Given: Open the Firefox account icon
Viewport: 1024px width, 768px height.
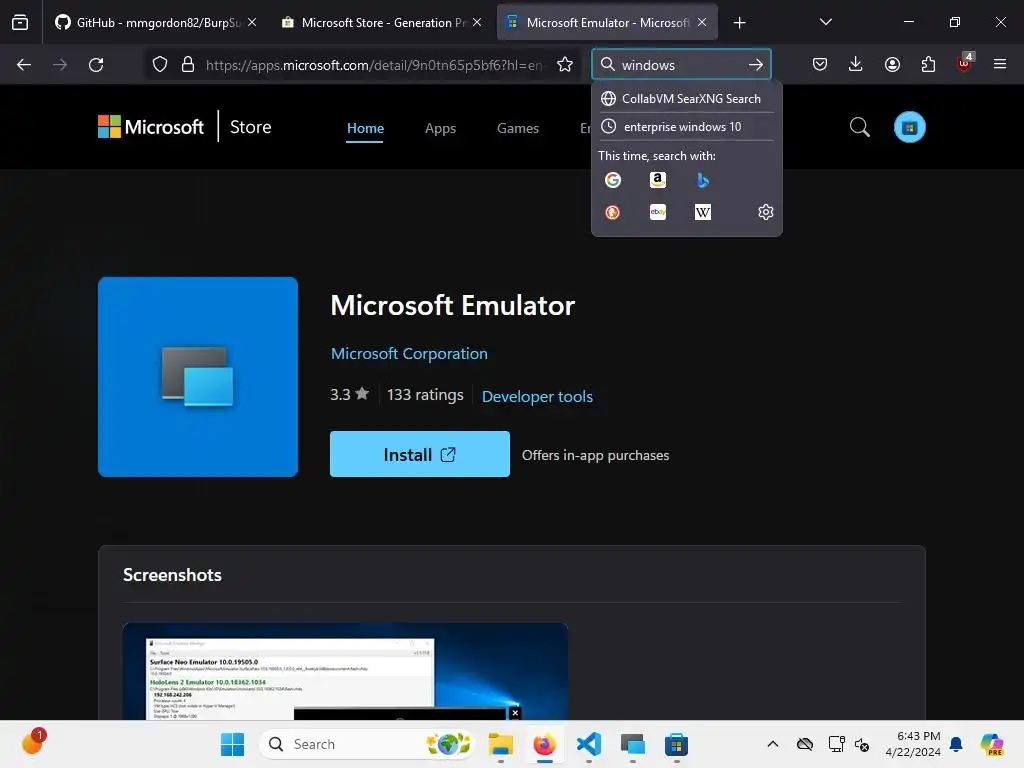Looking at the screenshot, I should tap(892, 65).
